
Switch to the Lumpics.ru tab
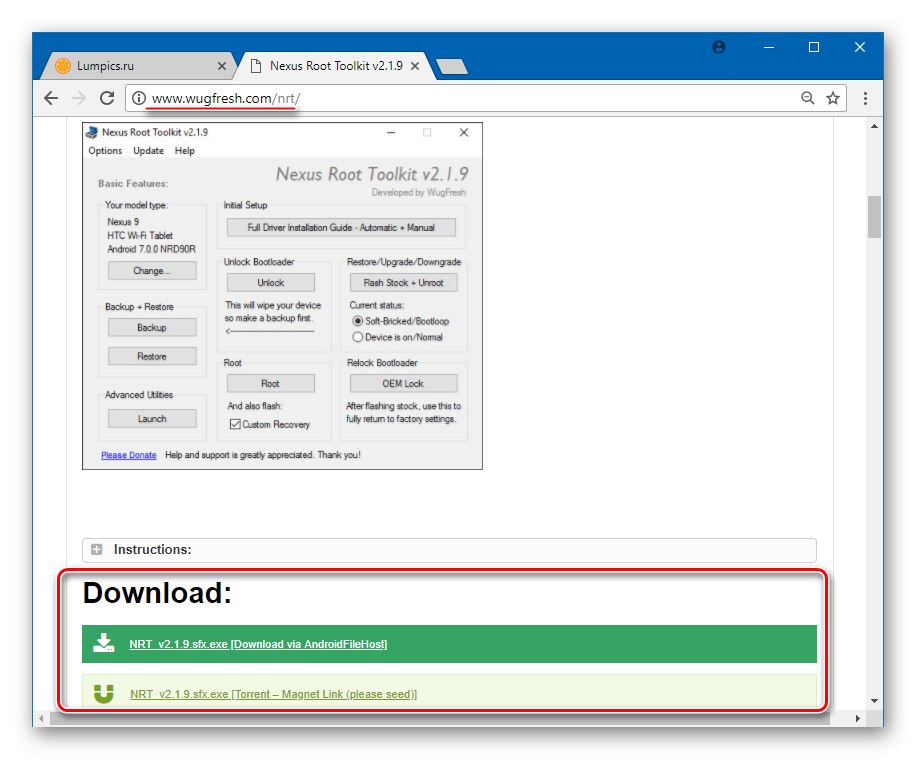tap(139, 66)
